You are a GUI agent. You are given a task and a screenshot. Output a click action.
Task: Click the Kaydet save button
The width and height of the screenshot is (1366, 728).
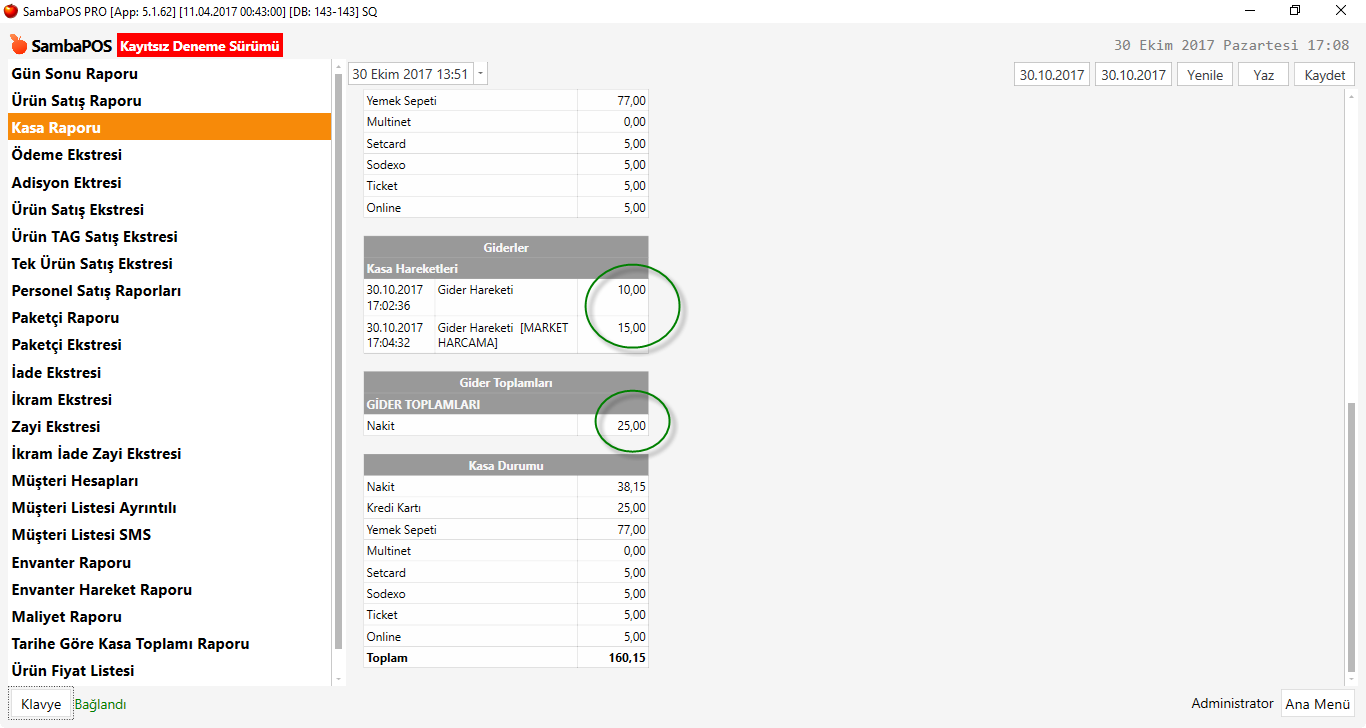click(1324, 75)
